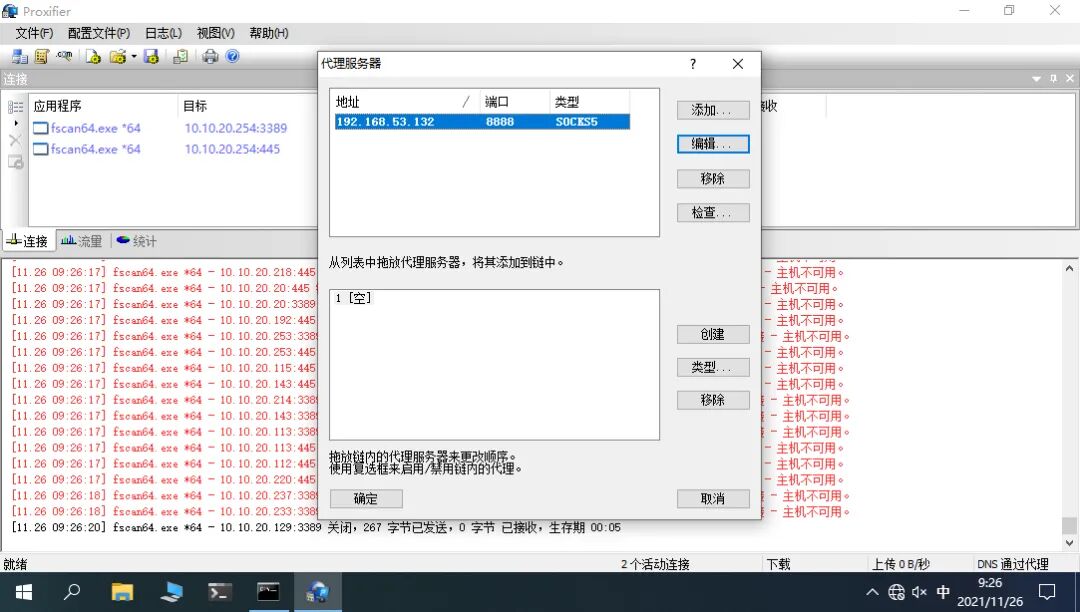The height and width of the screenshot is (612, 1080).
Task: Expand the open-profile dropdown arrow
Action: [x=134, y=56]
